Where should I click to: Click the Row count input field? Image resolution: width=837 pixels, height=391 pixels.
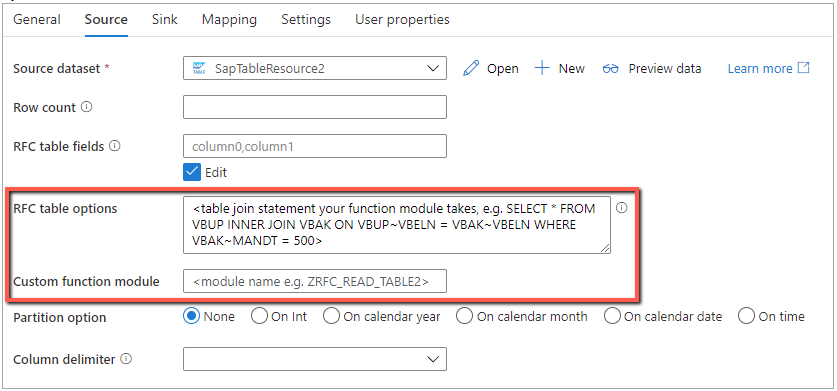315,107
